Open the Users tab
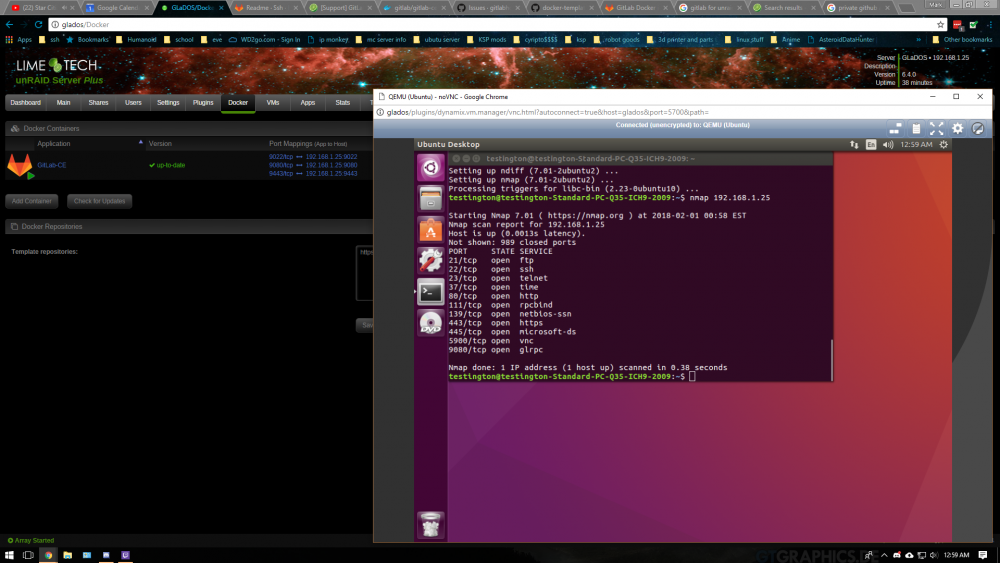This screenshot has width=1000, height=563. click(133, 103)
